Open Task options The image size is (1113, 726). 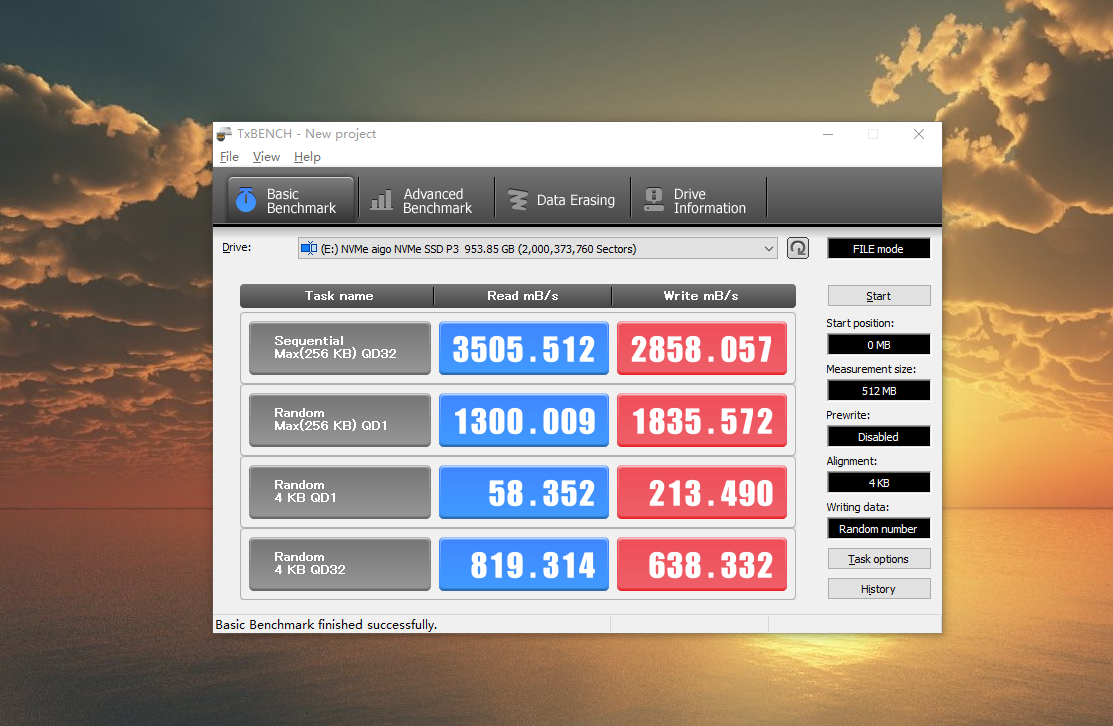point(879,559)
